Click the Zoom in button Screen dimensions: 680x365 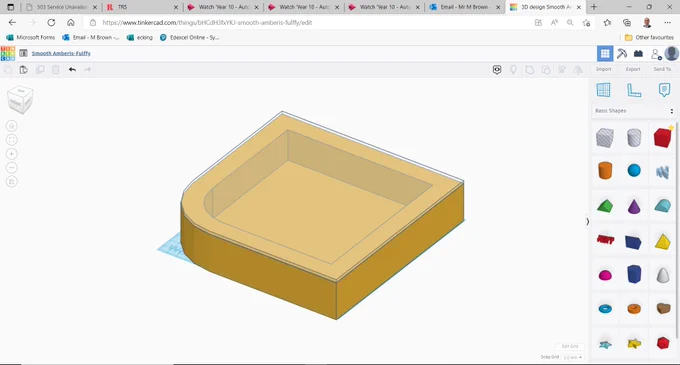[x=12, y=154]
